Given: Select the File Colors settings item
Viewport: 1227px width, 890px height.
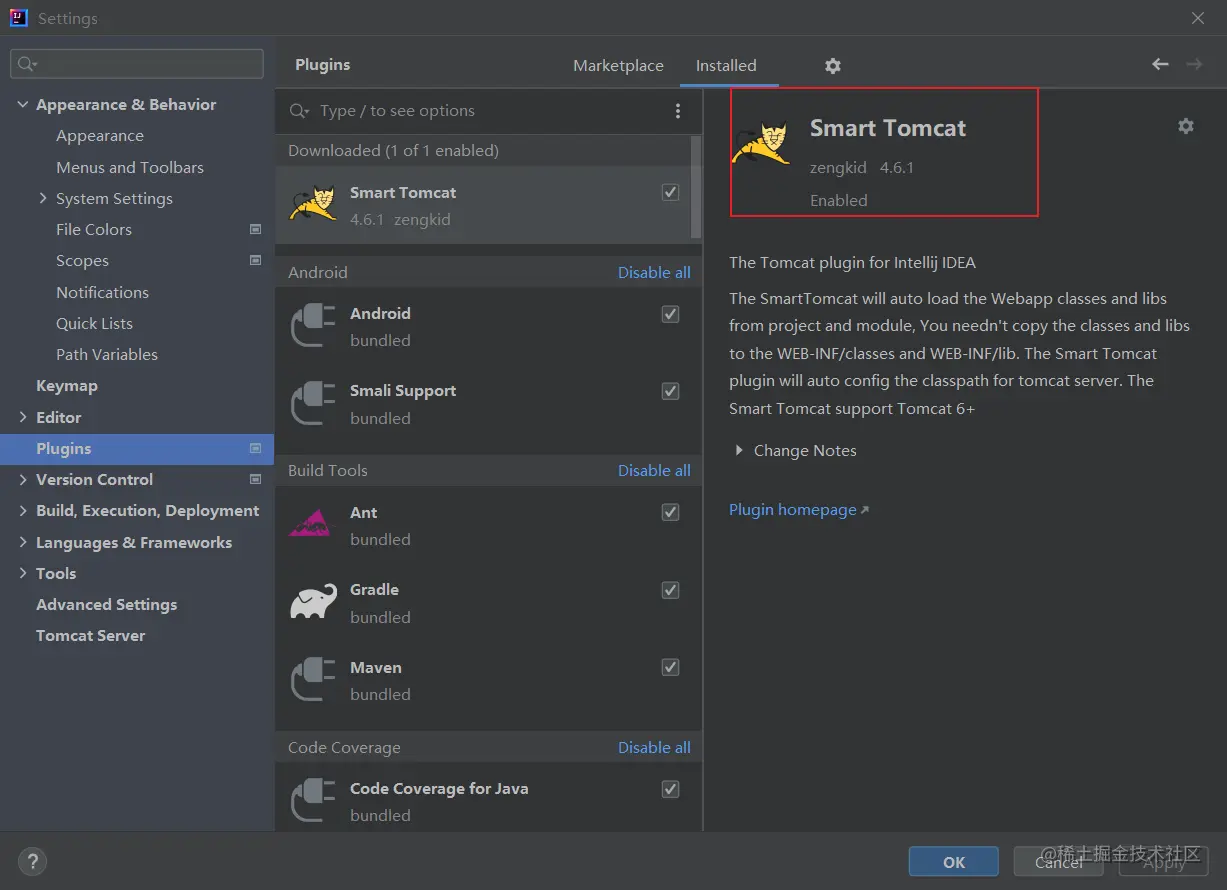Looking at the screenshot, I should pos(94,229).
